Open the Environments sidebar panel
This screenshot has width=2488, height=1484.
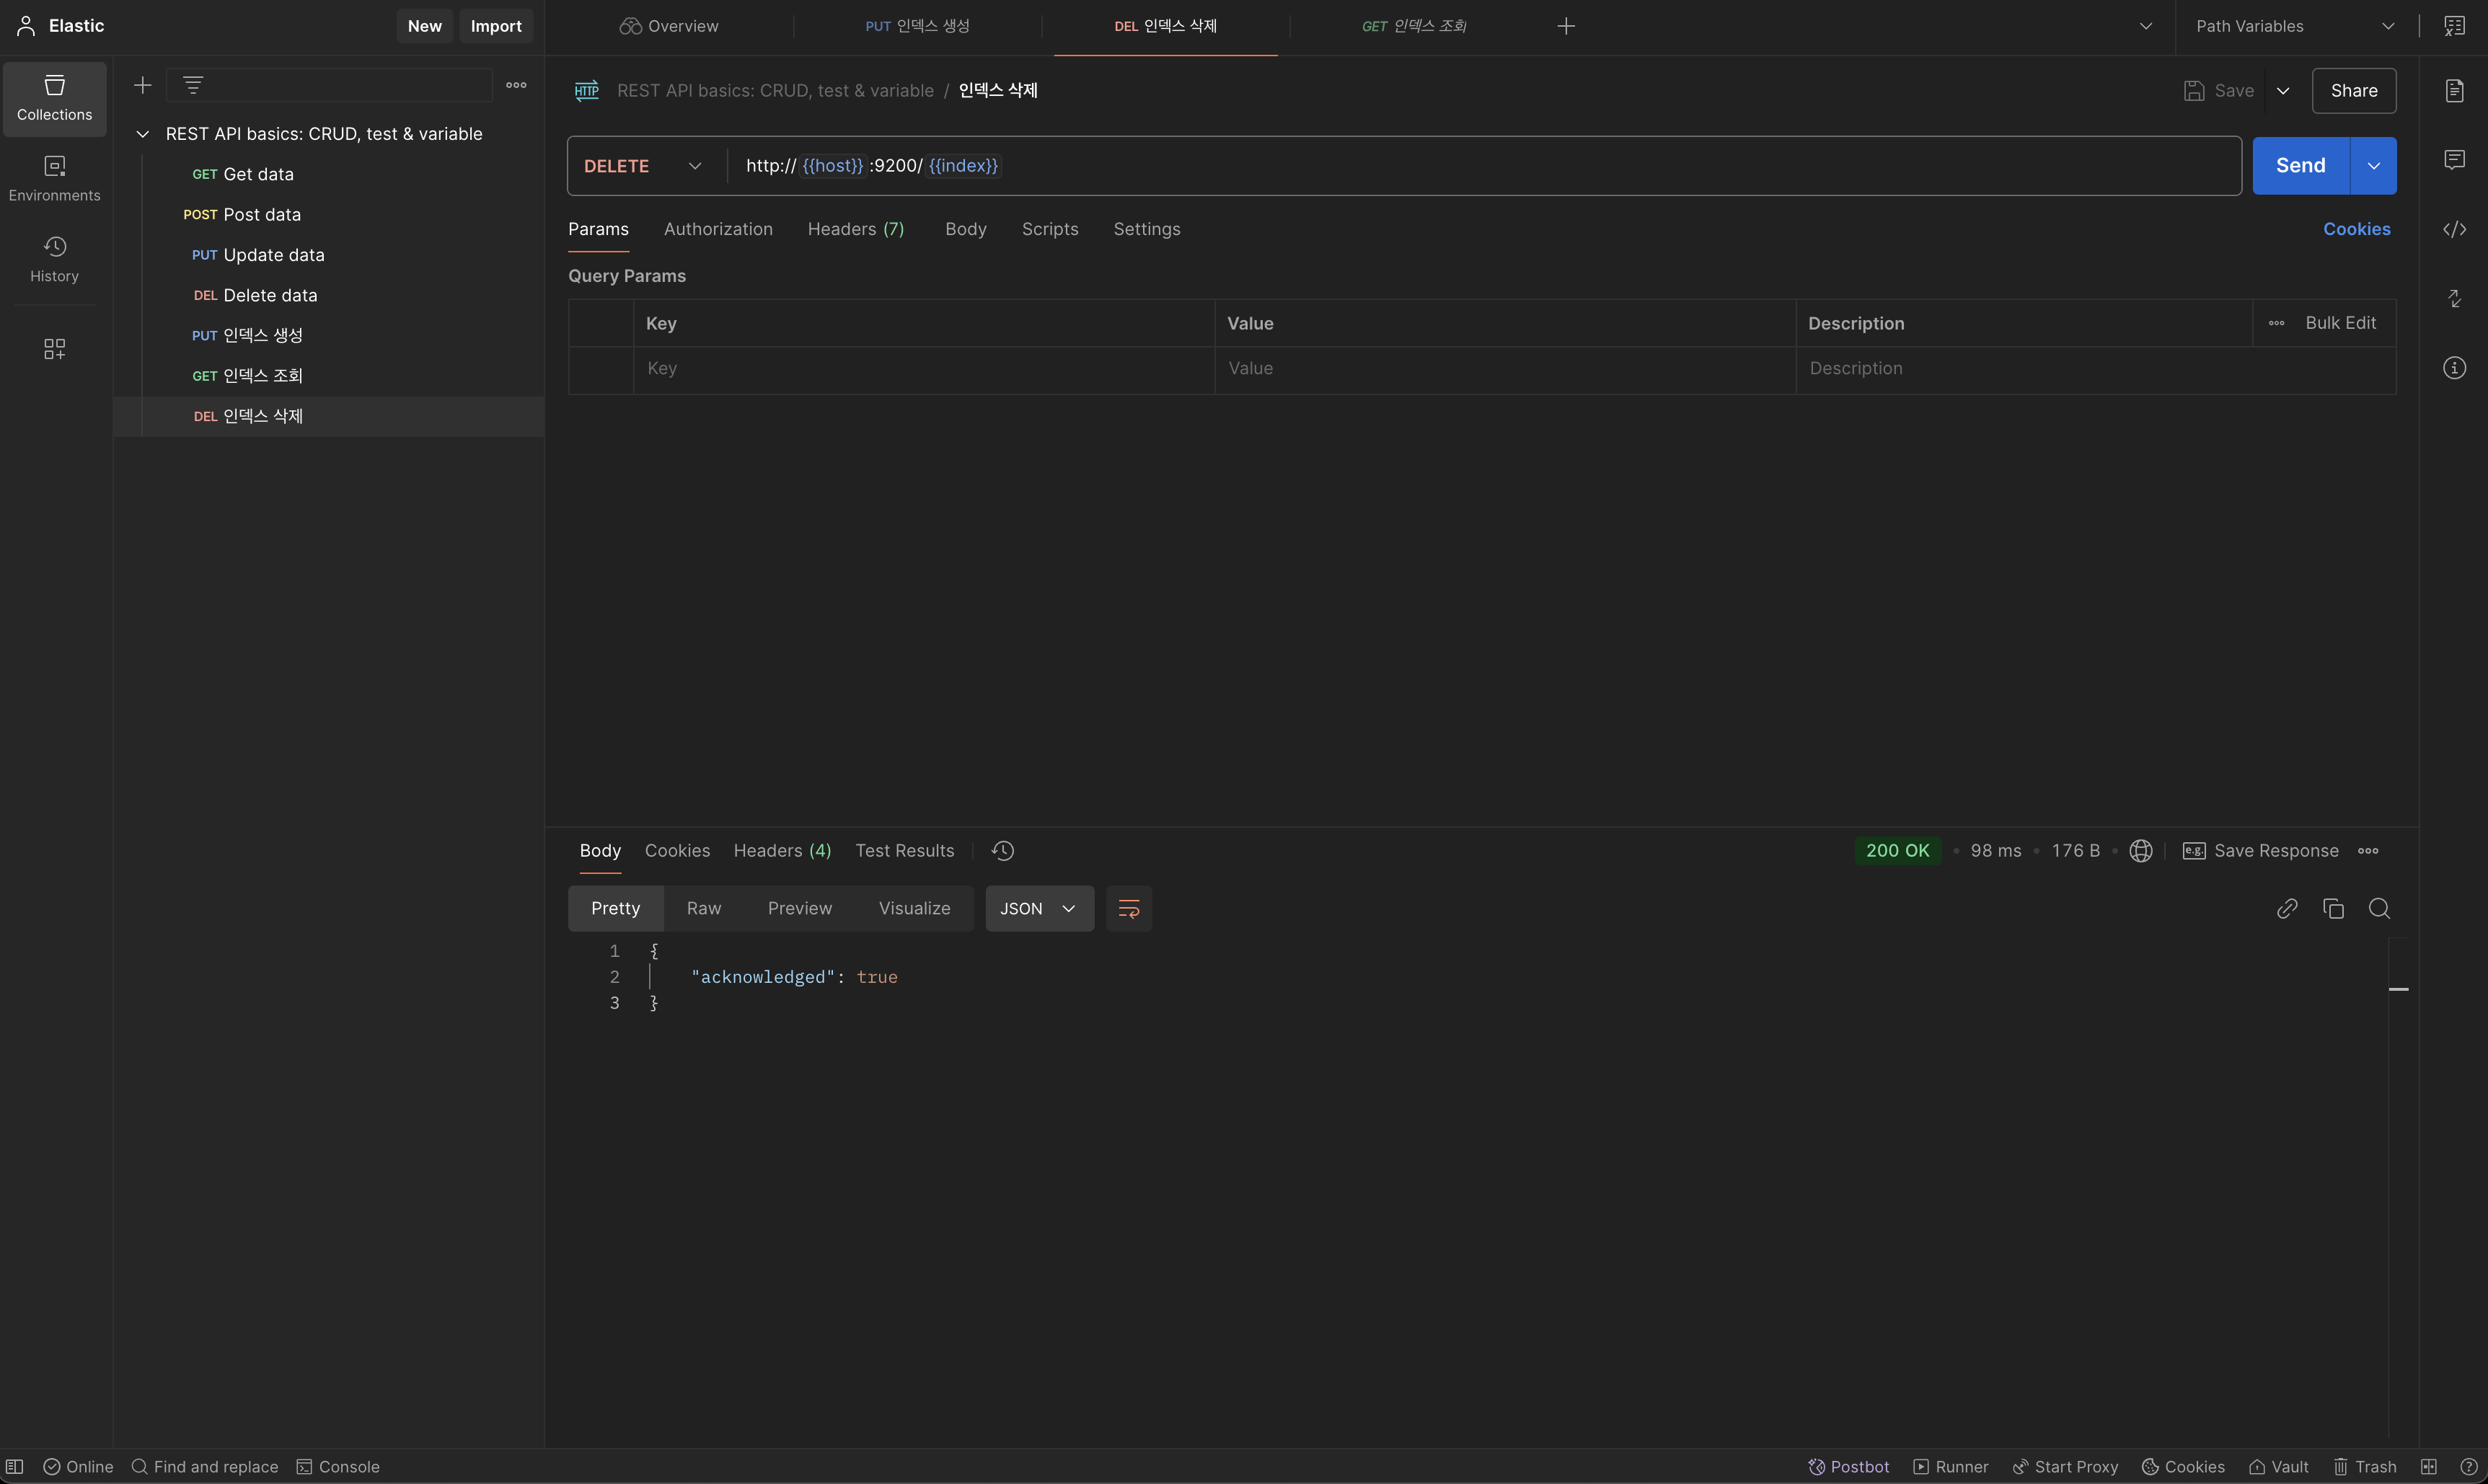[54, 178]
